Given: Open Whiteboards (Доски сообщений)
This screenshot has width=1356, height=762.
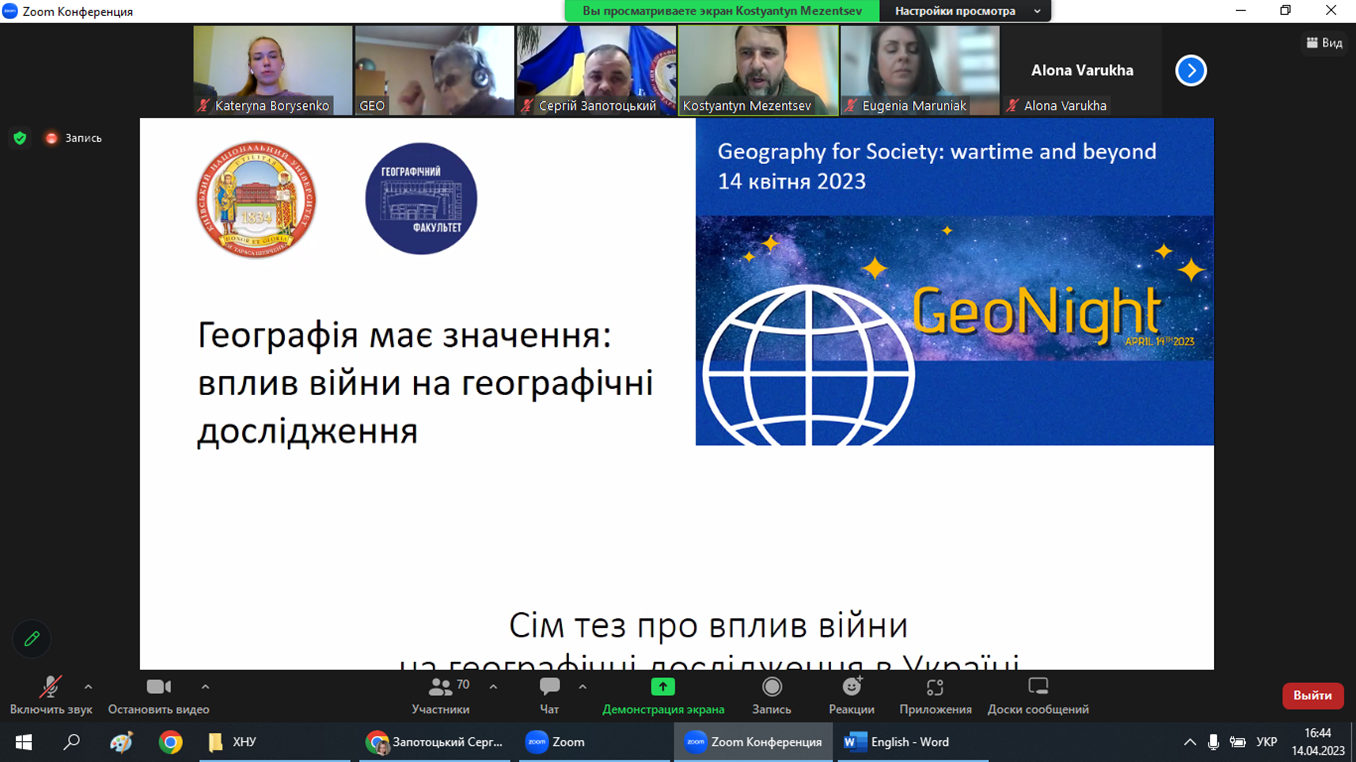Looking at the screenshot, I should click(1037, 688).
